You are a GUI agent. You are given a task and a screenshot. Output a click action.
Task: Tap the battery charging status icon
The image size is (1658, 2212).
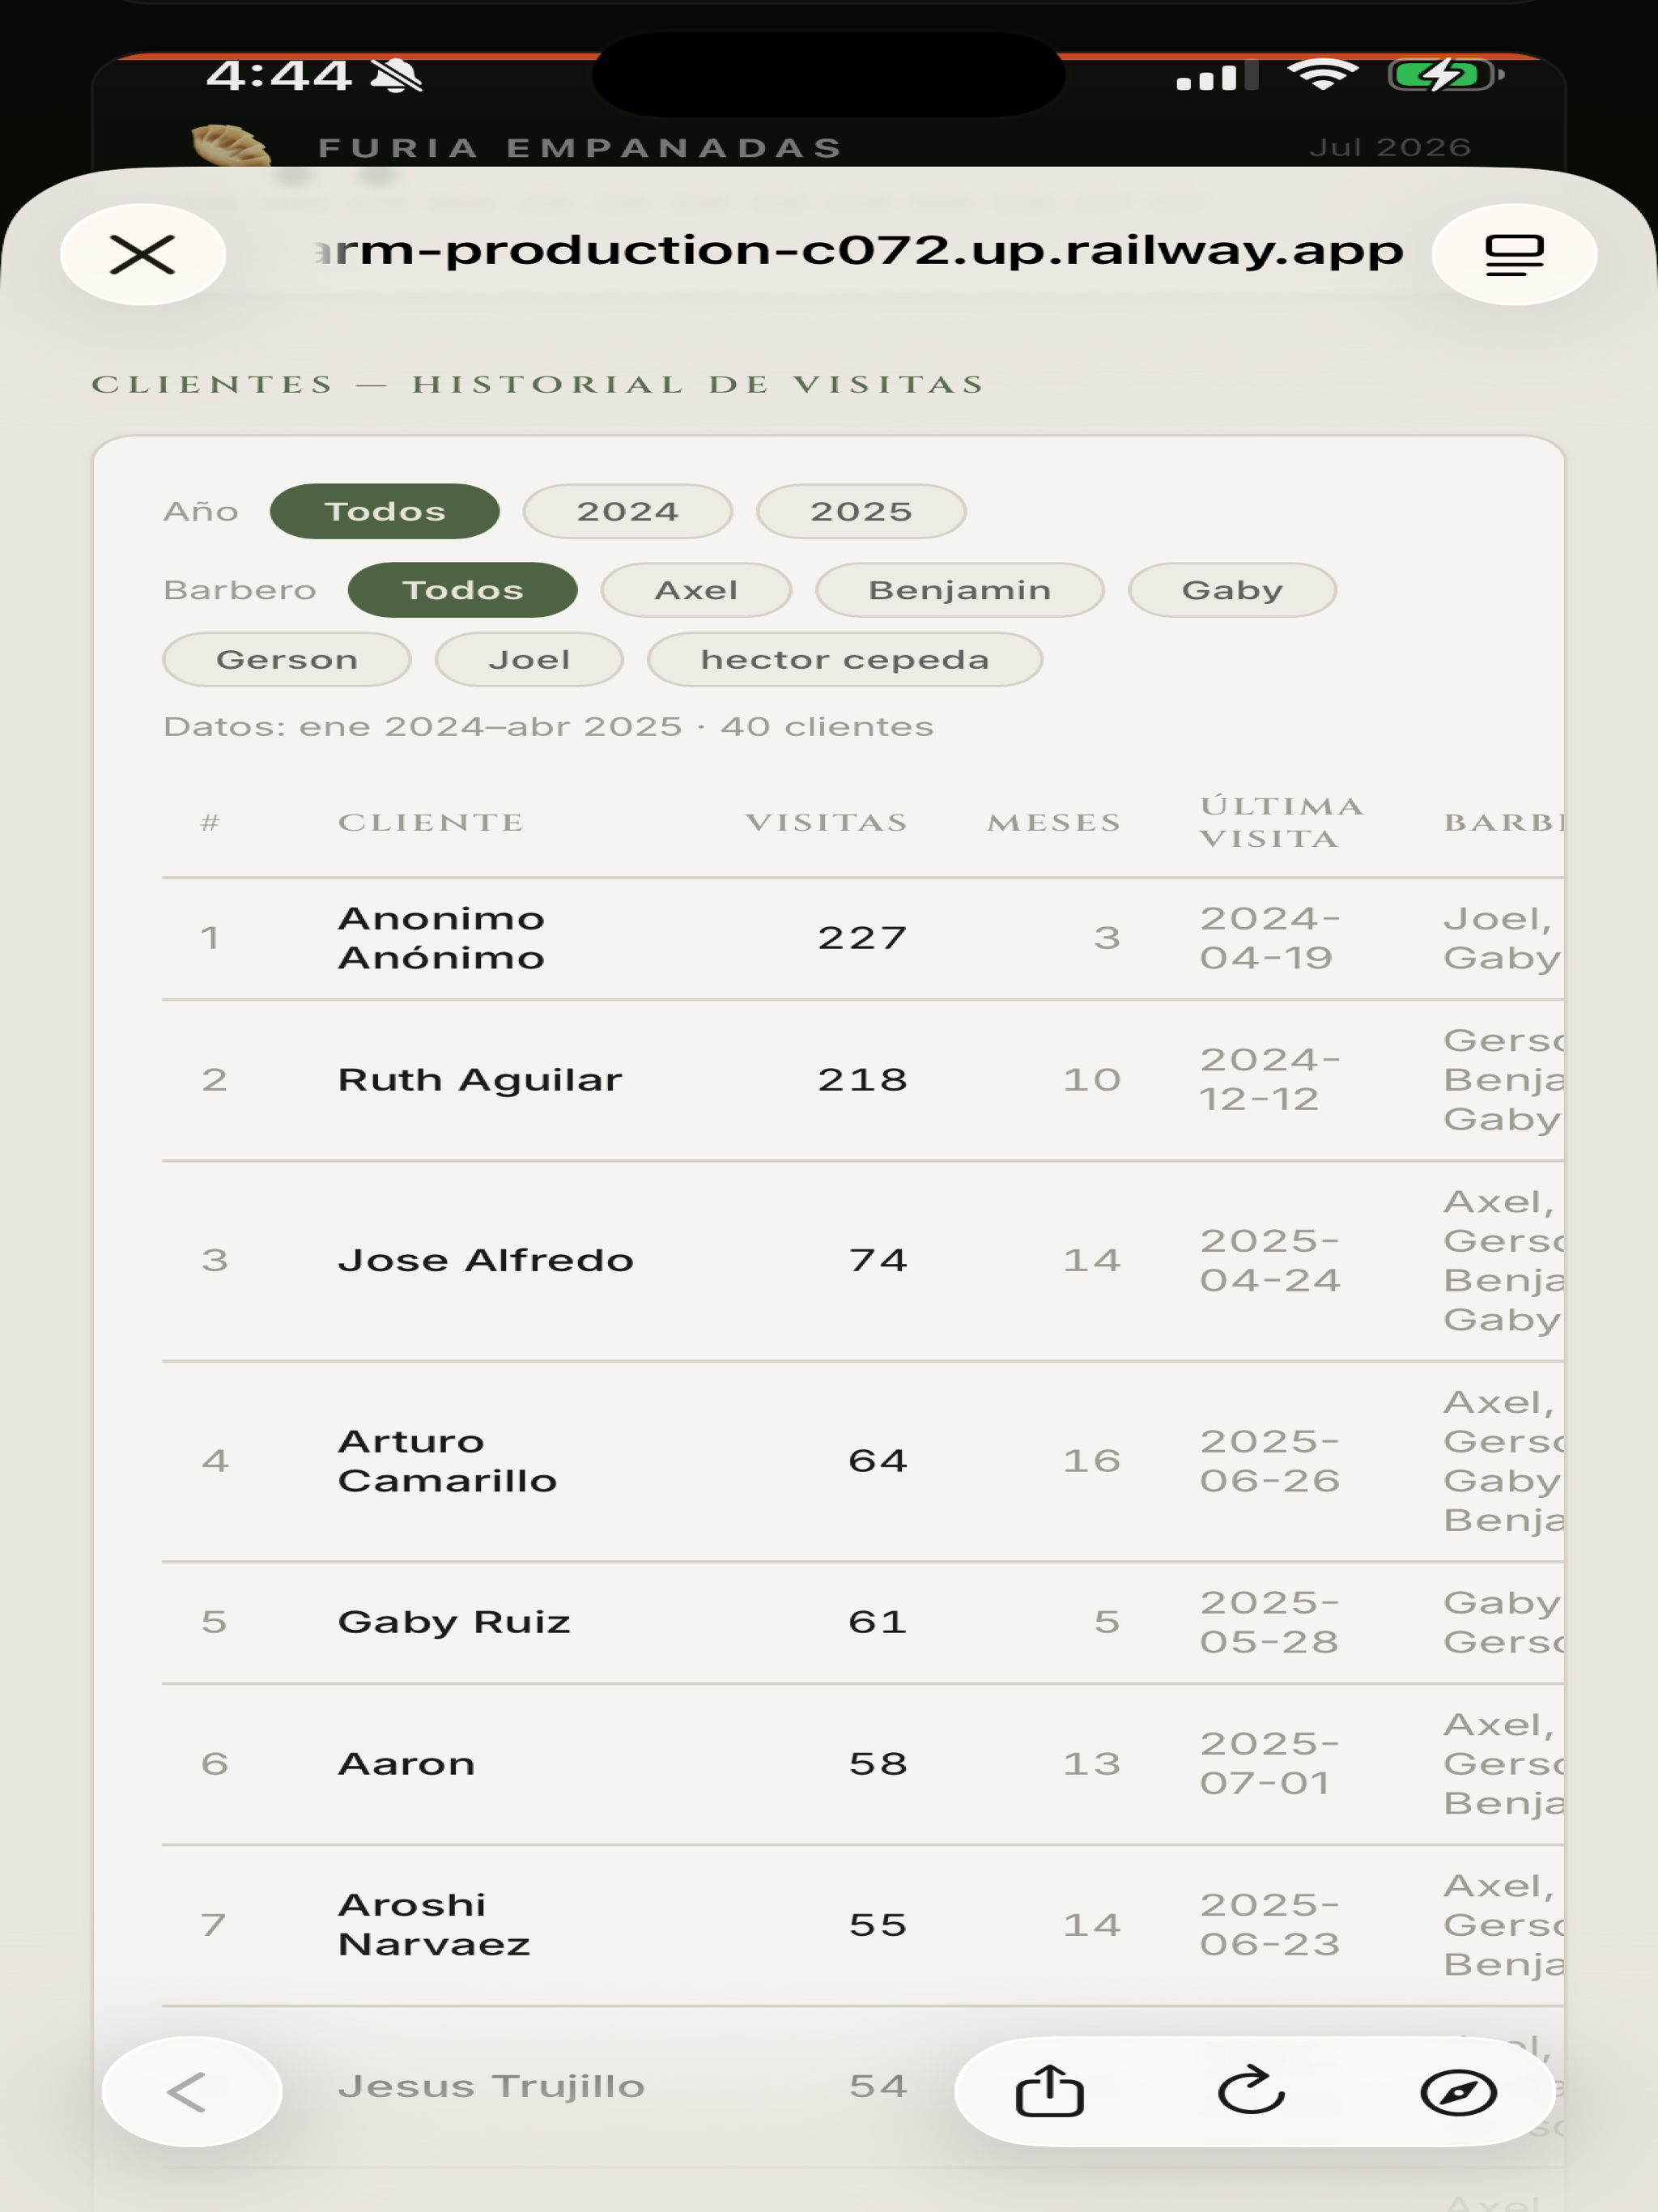pyautogui.click(x=1446, y=75)
